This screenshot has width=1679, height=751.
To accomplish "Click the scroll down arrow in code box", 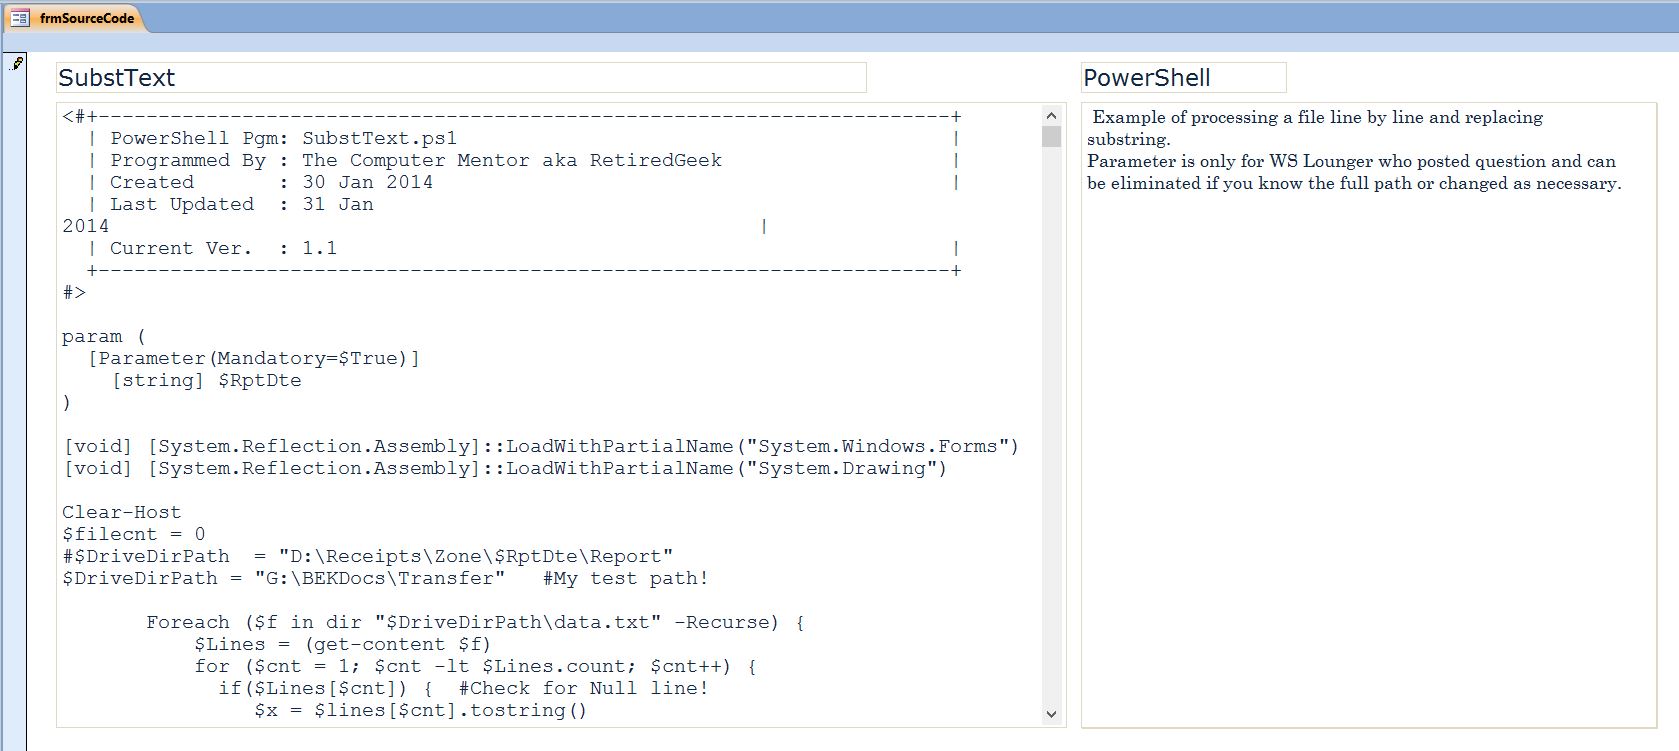I will coord(1051,714).
